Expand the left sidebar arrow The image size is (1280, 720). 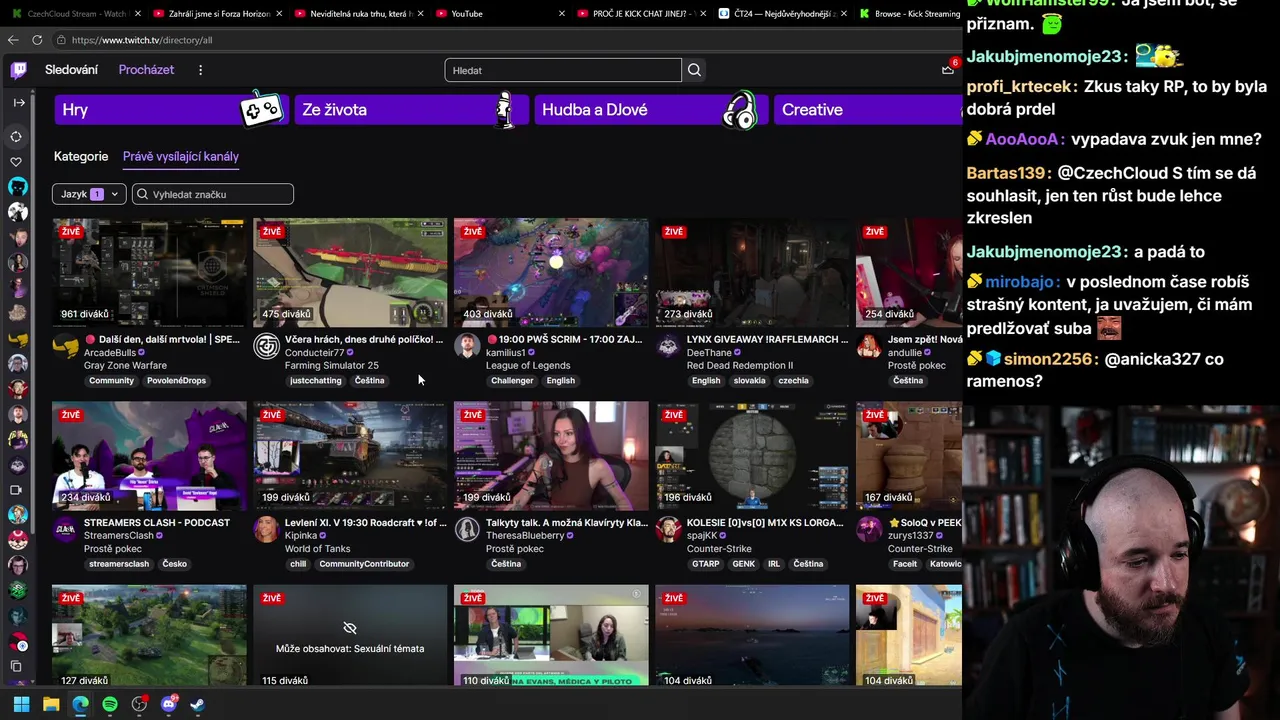tap(18, 103)
